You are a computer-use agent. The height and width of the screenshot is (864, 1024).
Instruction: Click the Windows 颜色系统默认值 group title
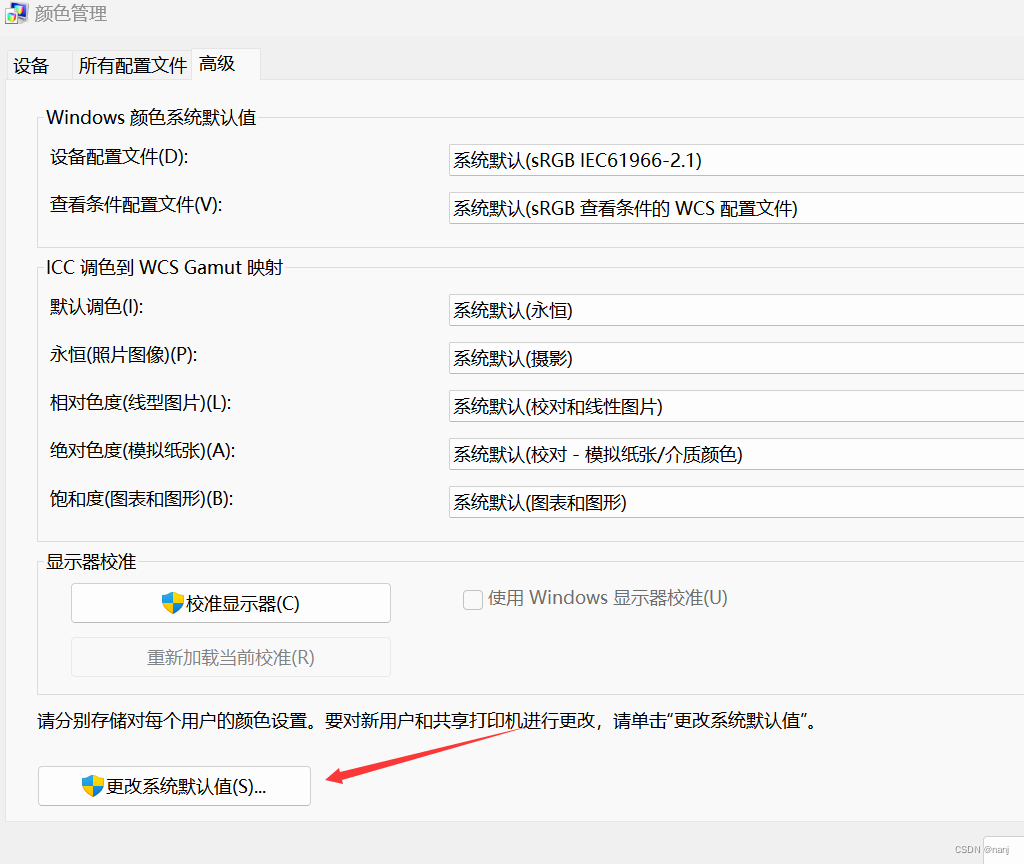tap(151, 118)
